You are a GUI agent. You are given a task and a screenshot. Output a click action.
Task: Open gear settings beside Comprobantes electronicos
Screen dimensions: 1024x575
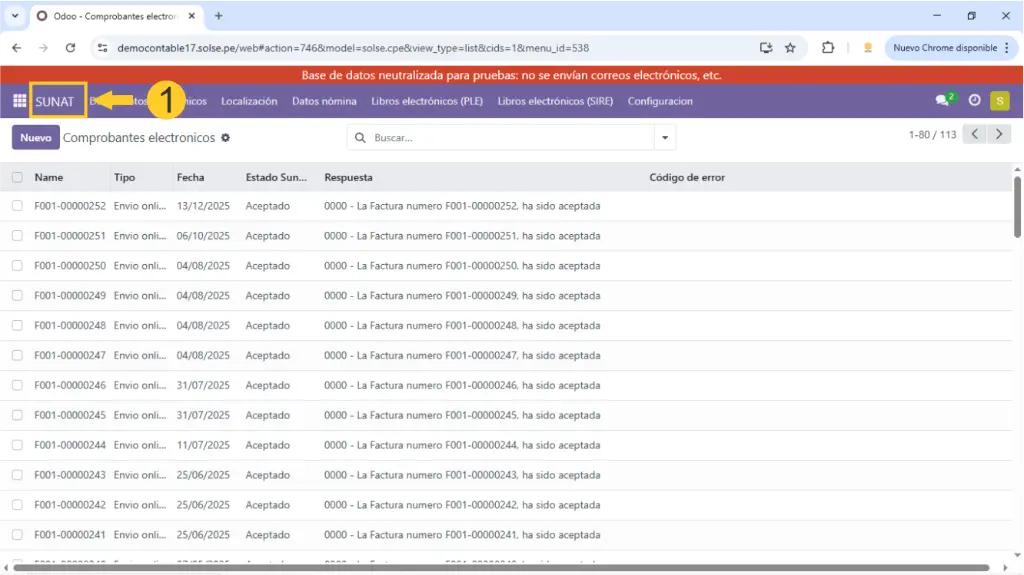(225, 138)
